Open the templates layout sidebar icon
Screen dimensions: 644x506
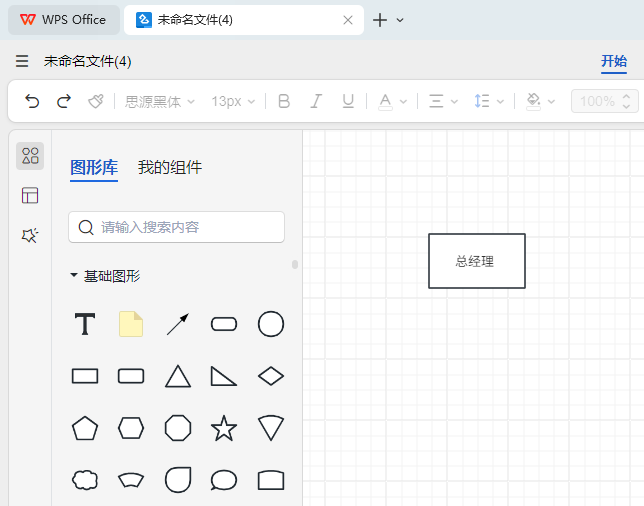[x=30, y=196]
